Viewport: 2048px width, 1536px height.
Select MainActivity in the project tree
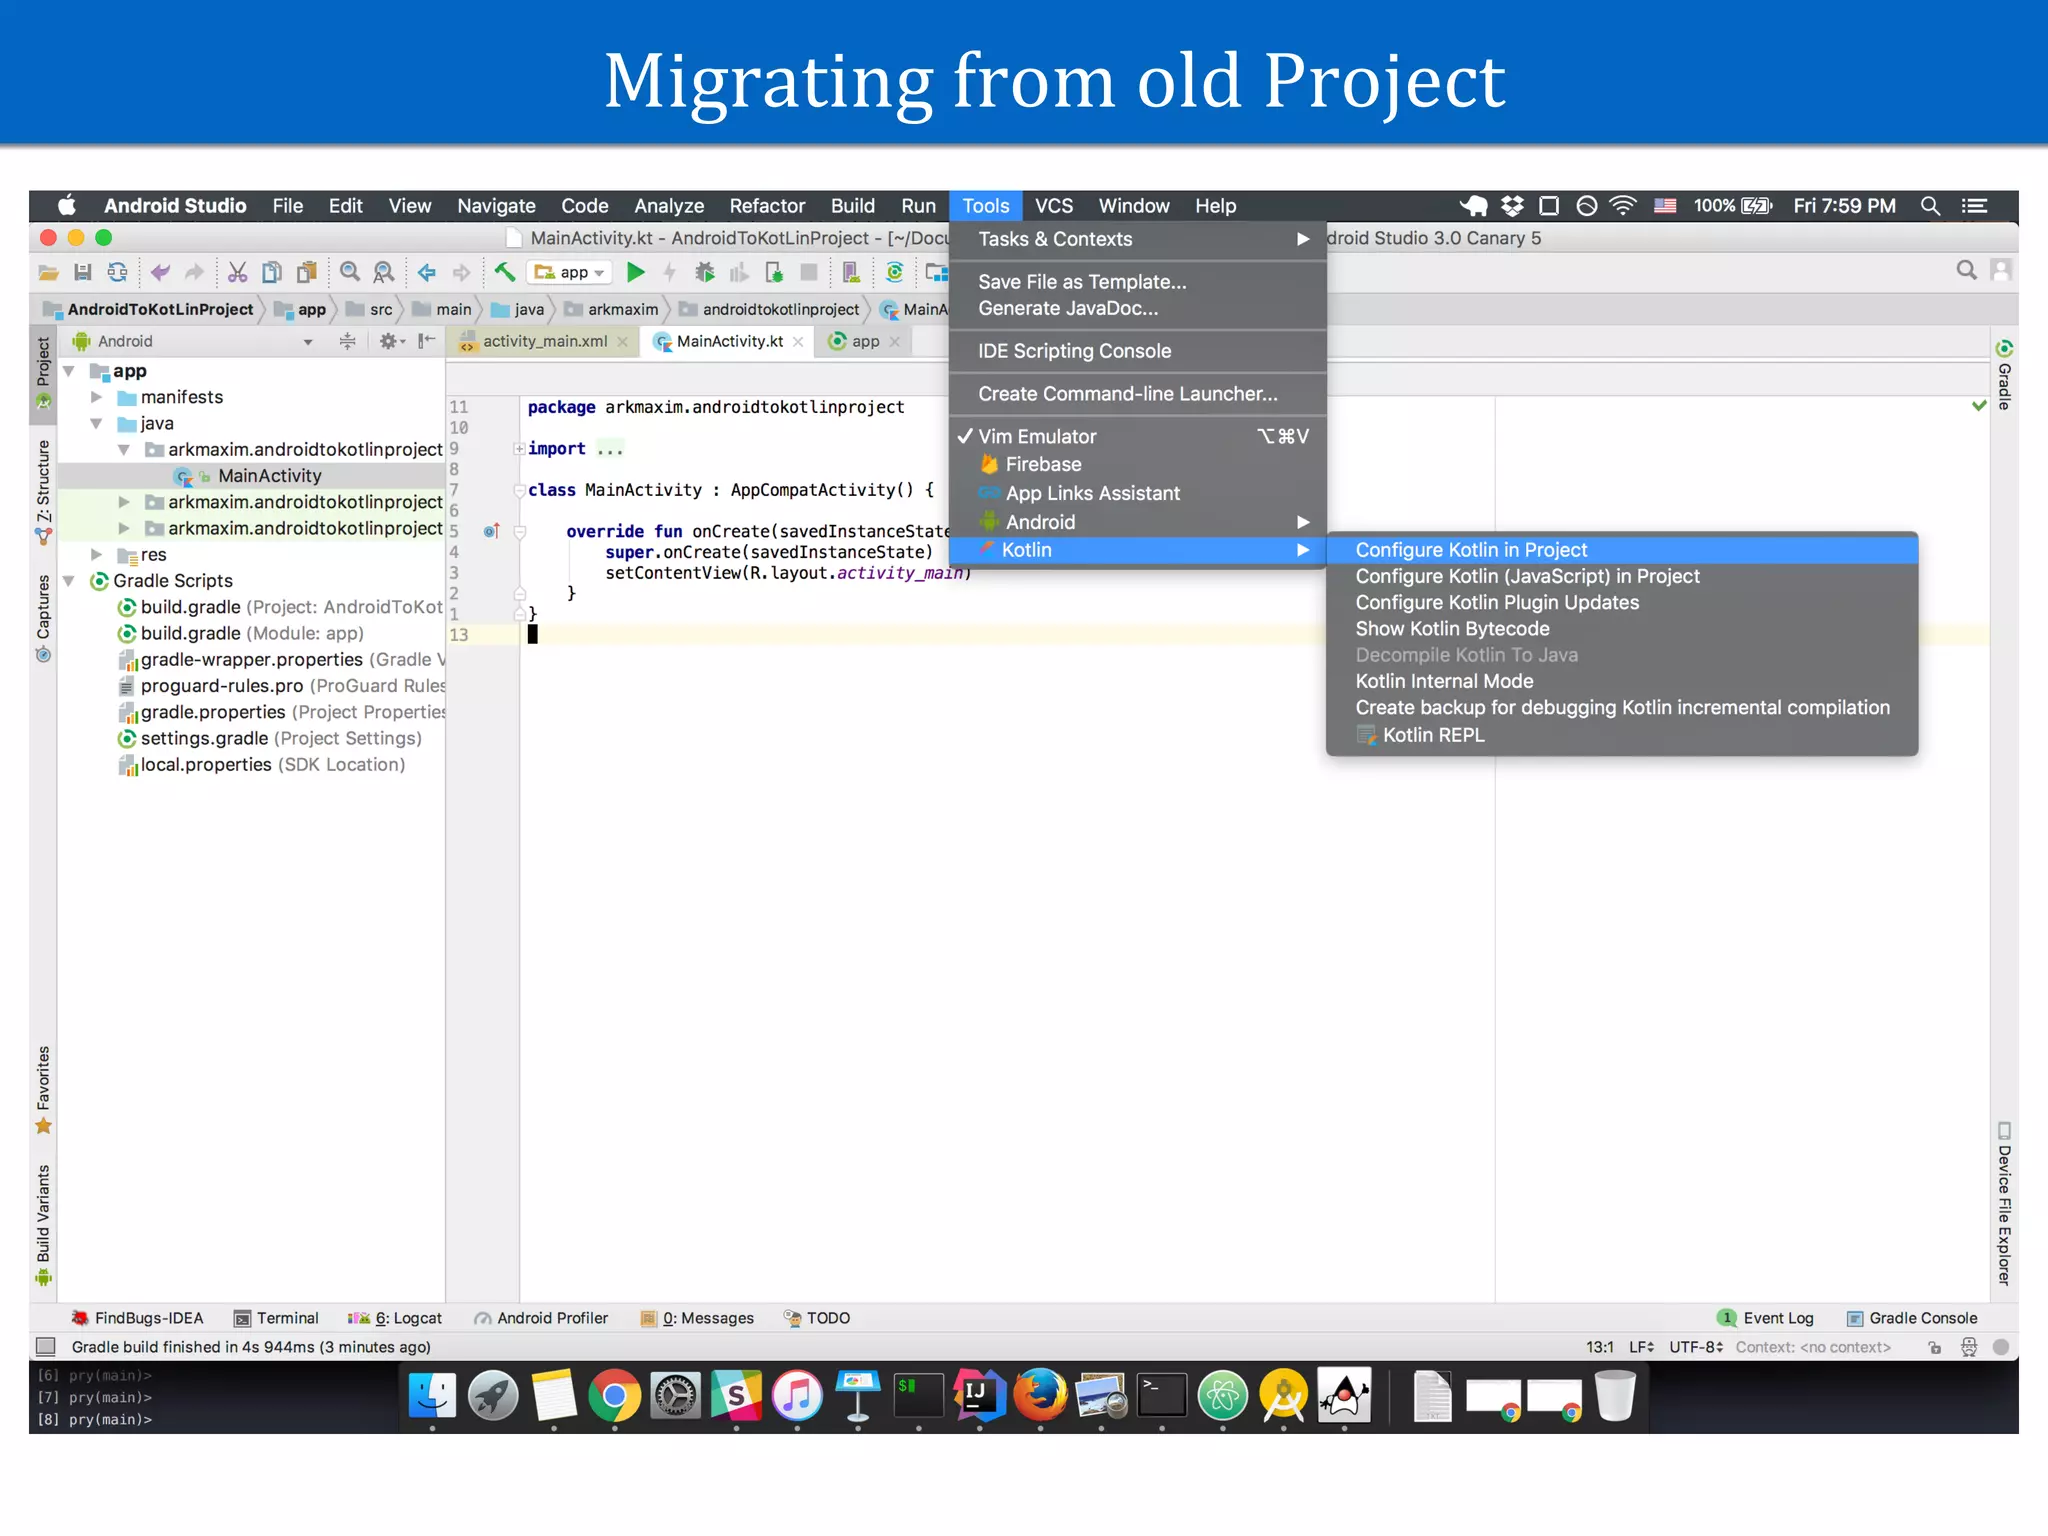[250, 476]
